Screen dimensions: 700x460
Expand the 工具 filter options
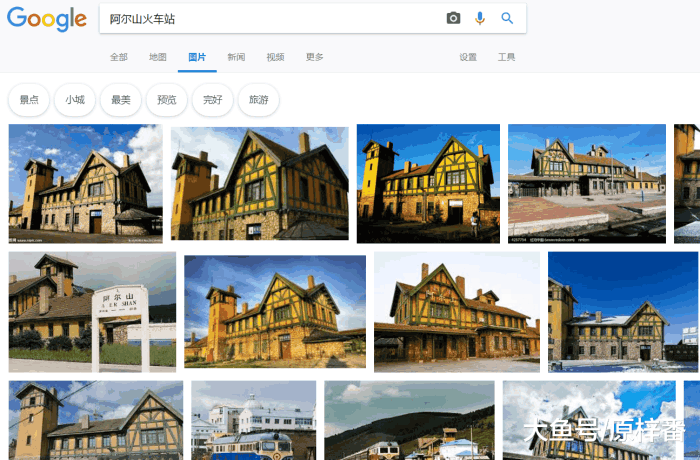pos(507,57)
